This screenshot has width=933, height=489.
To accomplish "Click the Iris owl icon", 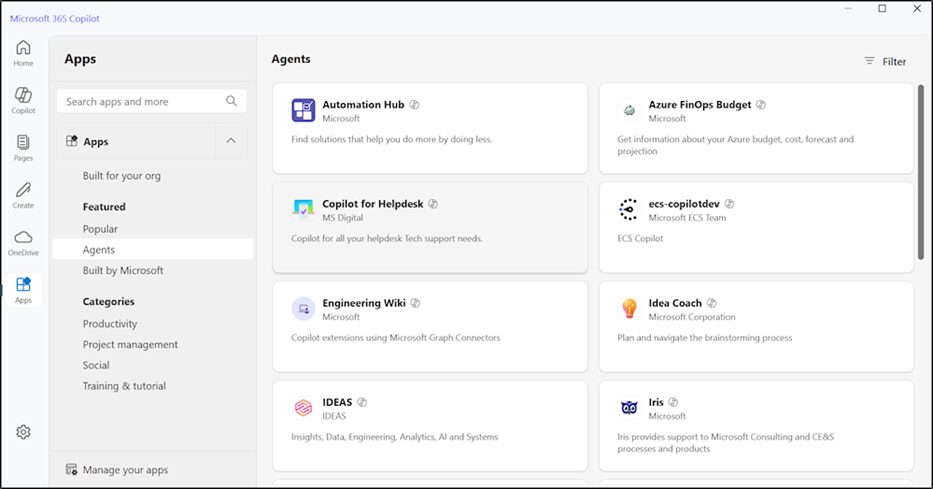I will (629, 408).
